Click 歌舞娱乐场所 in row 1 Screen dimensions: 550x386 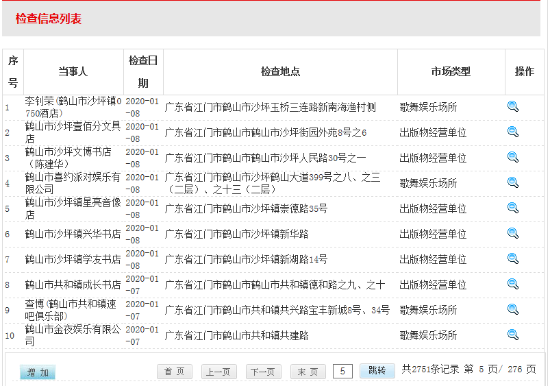click(x=428, y=107)
